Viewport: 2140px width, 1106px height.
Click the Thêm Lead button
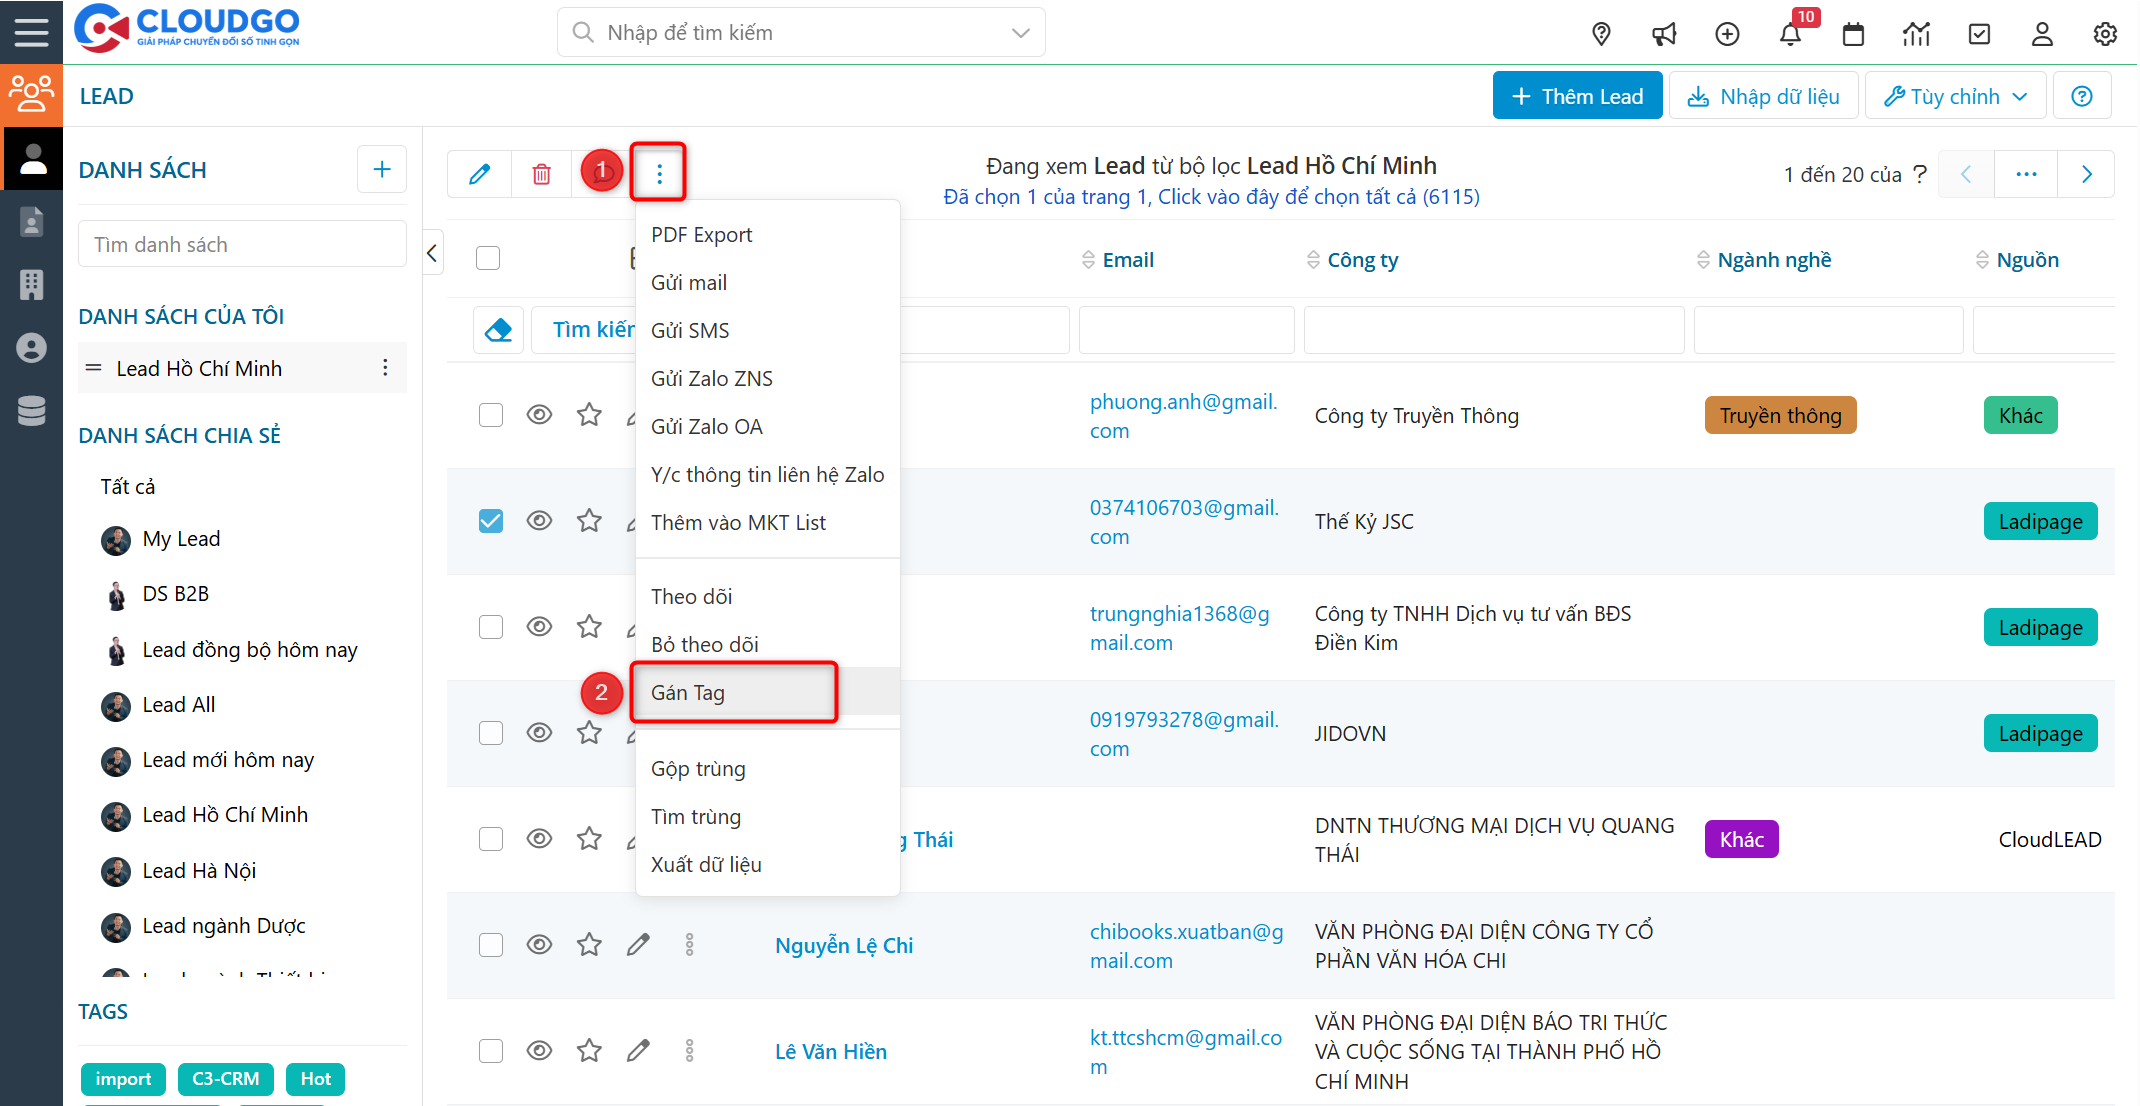tap(1577, 96)
